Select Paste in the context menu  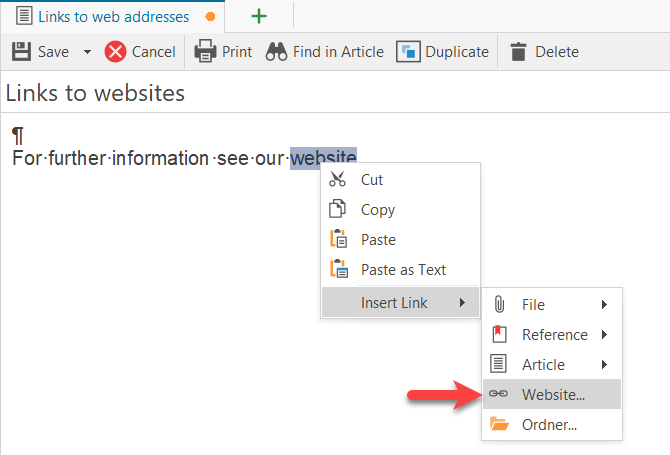[377, 240]
